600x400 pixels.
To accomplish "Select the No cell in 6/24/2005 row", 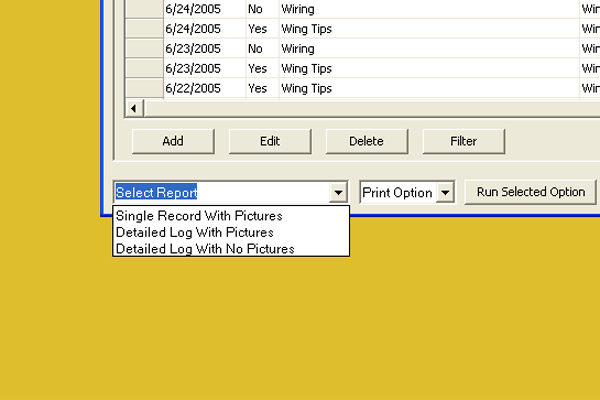I will [x=255, y=9].
